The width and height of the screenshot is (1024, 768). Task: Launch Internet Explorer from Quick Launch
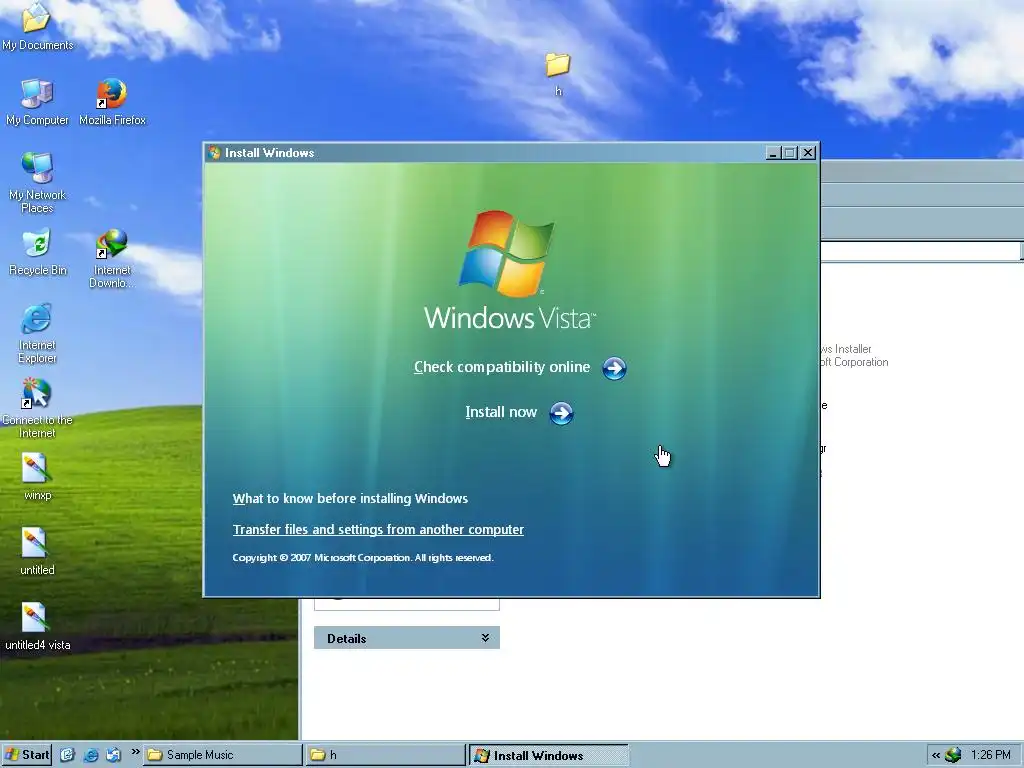tap(91, 755)
